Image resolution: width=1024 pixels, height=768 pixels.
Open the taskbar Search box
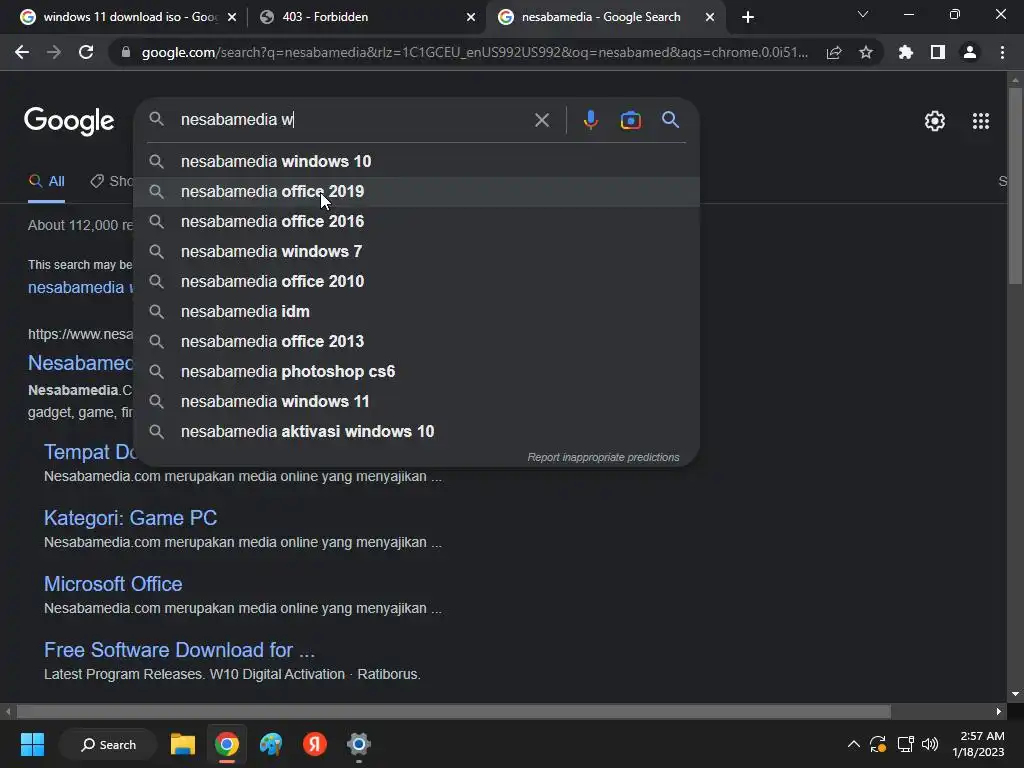click(x=108, y=744)
